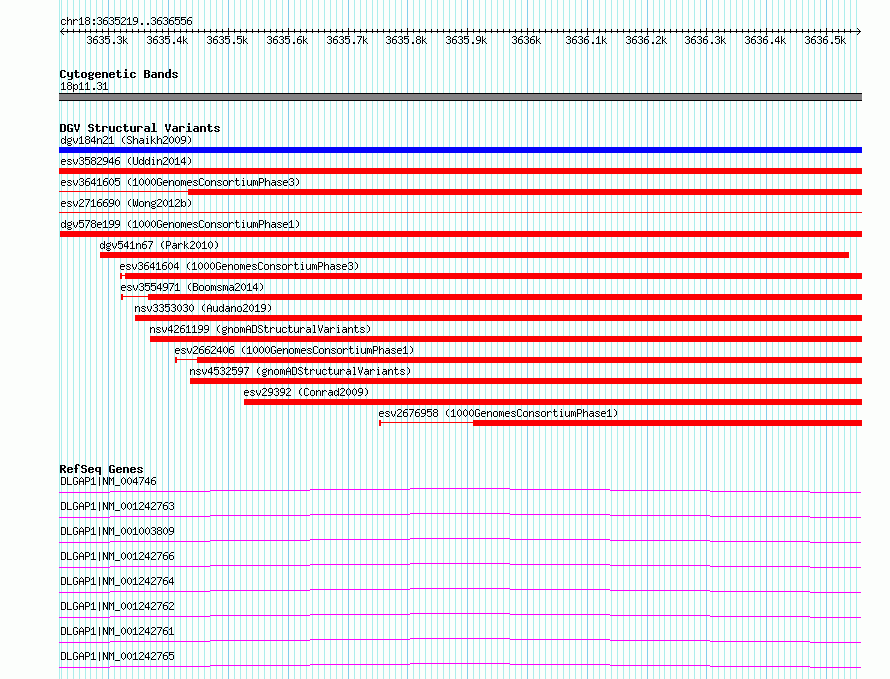Select DLGAP1|NM_001242761 transcript
This screenshot has width=890, height=679.
point(117,631)
